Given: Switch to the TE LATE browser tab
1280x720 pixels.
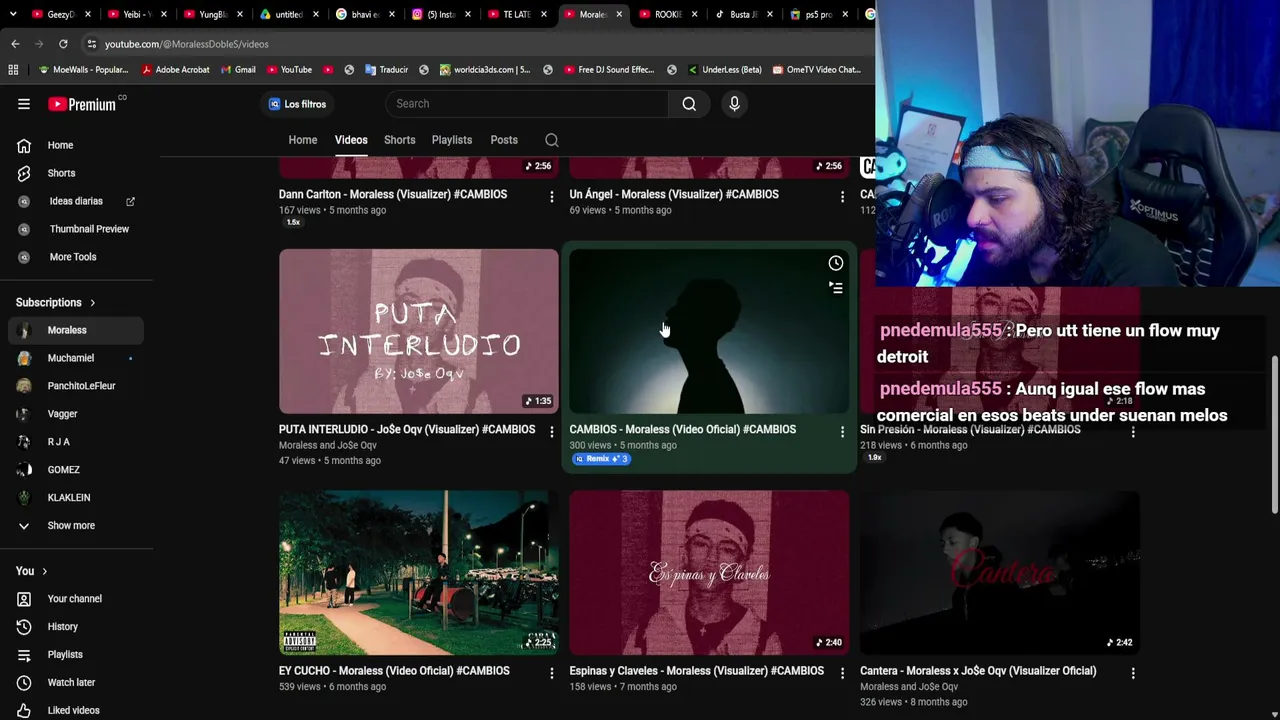Looking at the screenshot, I should [x=517, y=15].
